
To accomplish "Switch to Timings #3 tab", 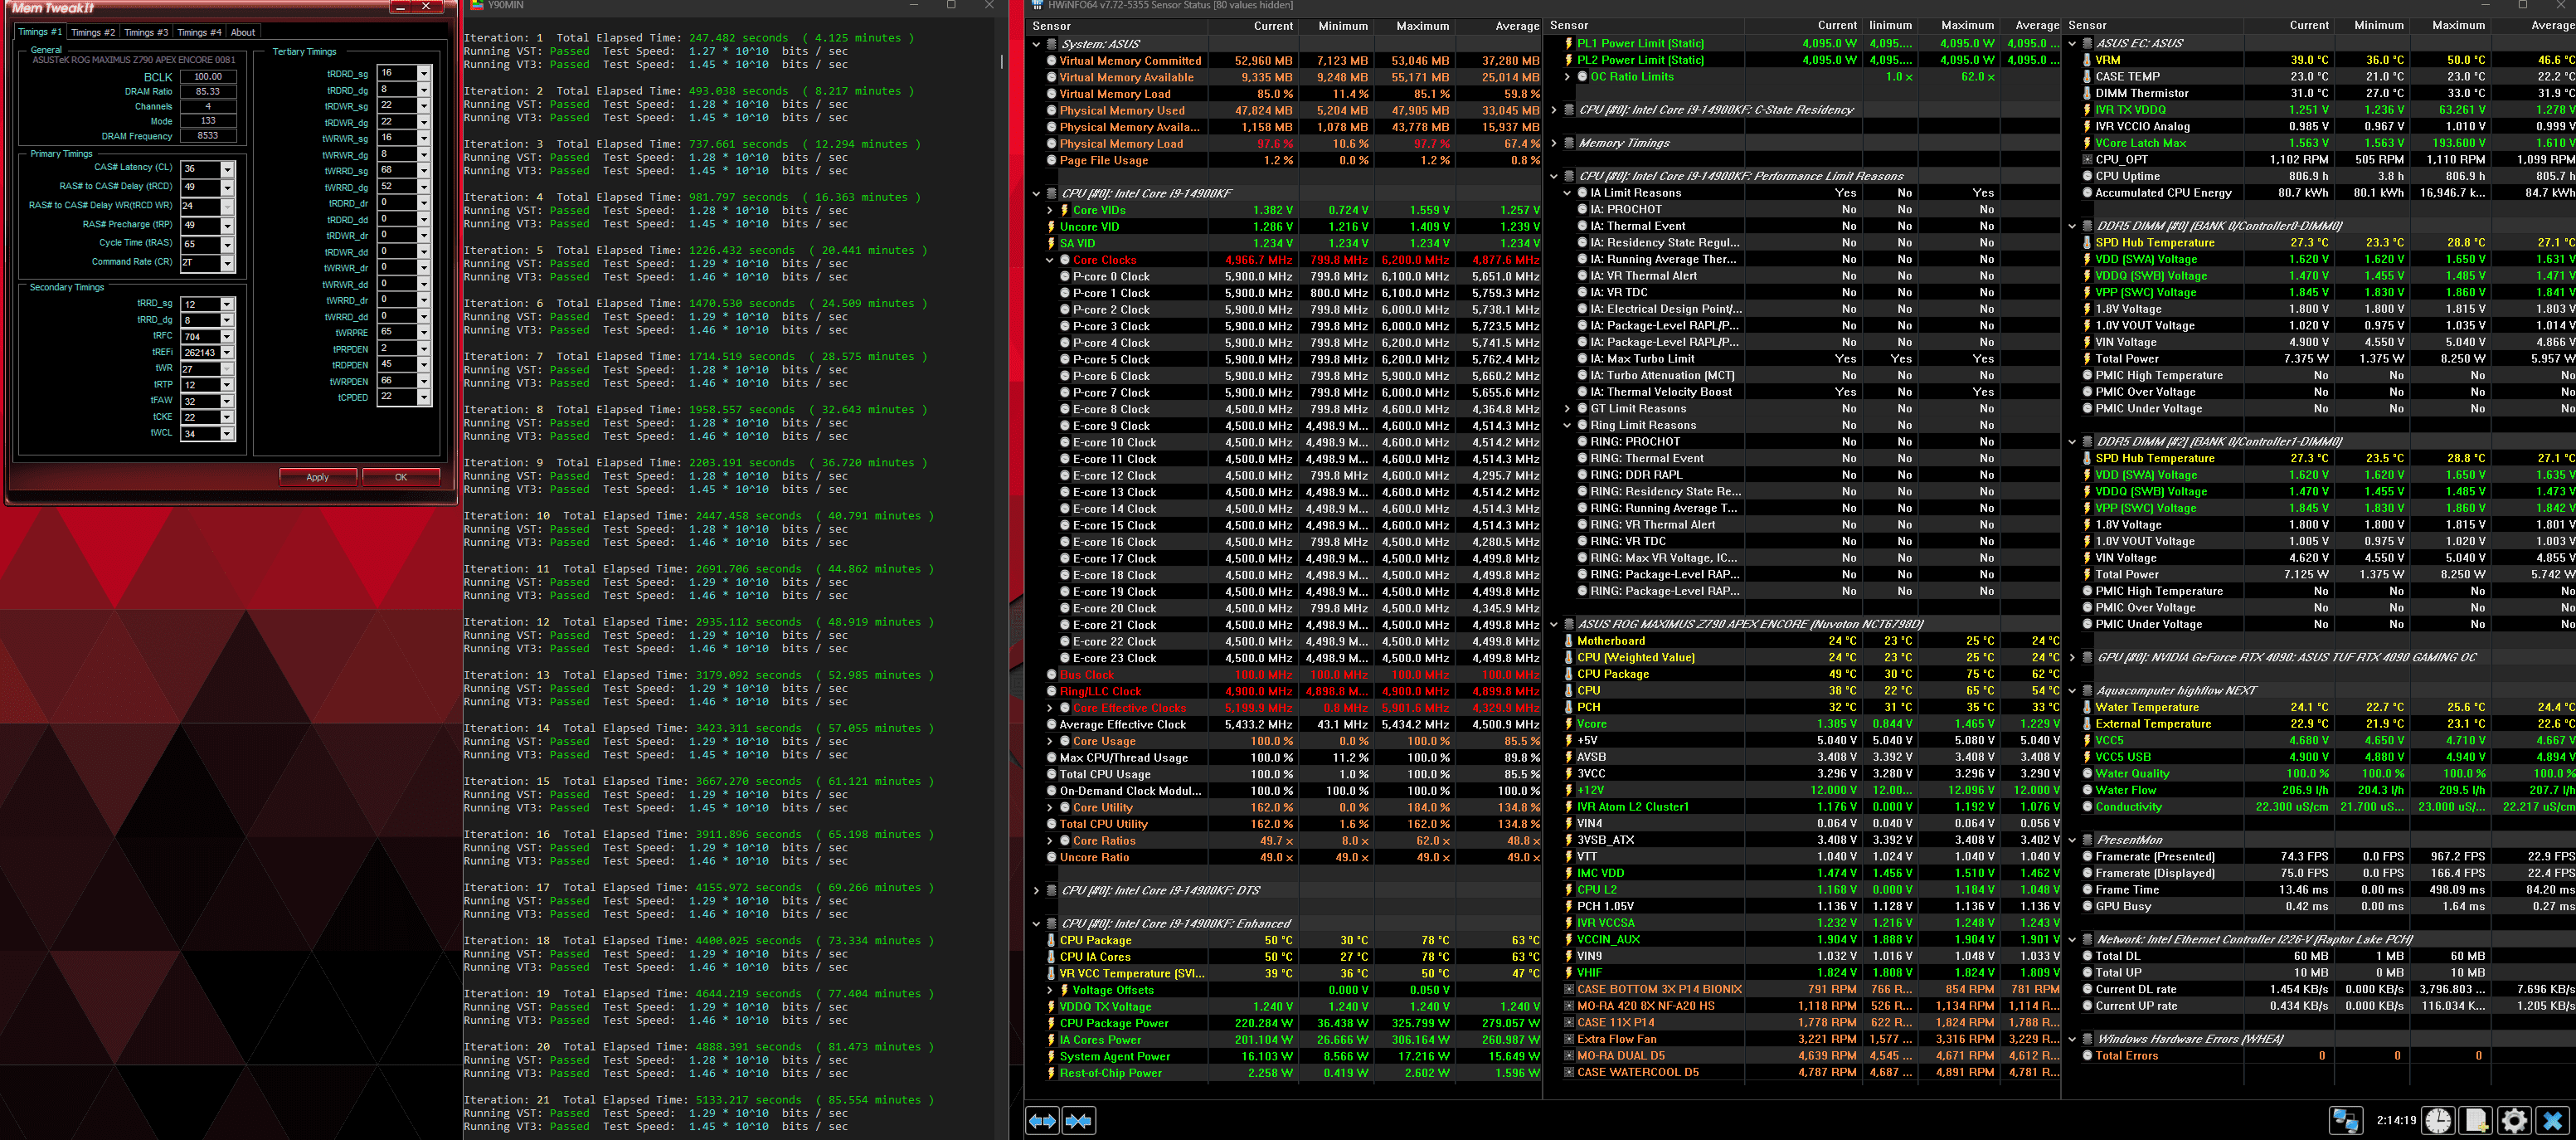I will [146, 32].
